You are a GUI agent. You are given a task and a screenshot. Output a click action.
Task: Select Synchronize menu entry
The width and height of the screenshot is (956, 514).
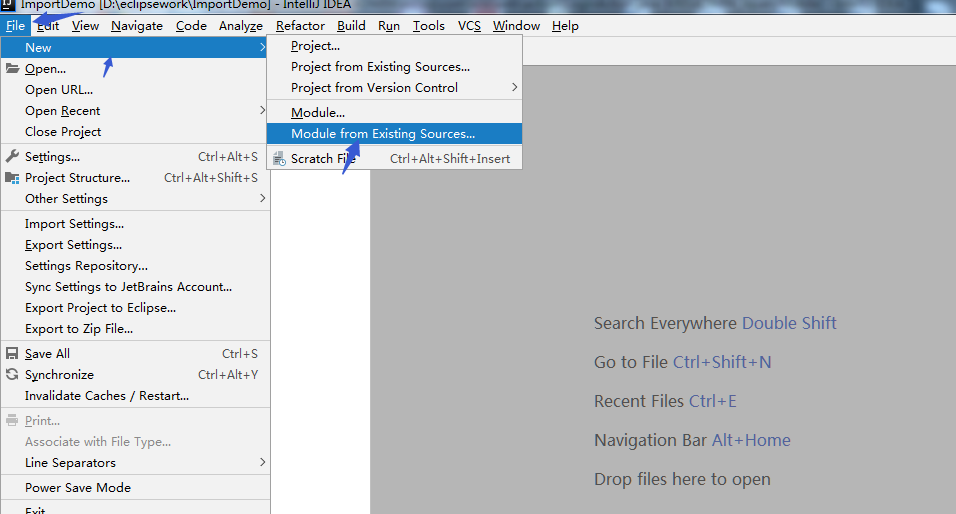pos(135,374)
